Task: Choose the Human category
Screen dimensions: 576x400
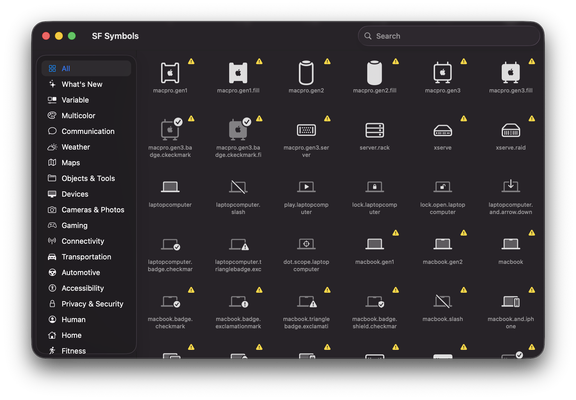Action: pos(86,320)
